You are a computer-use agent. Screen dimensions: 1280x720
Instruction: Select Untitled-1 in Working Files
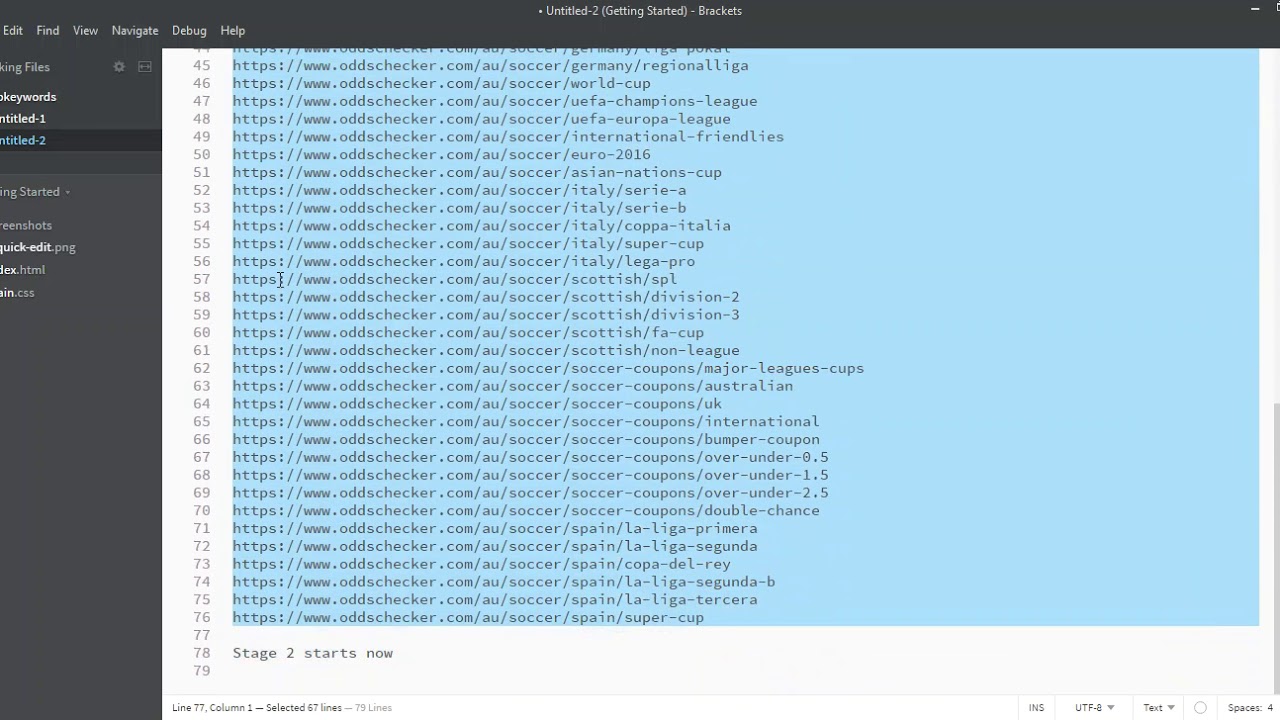click(x=23, y=118)
